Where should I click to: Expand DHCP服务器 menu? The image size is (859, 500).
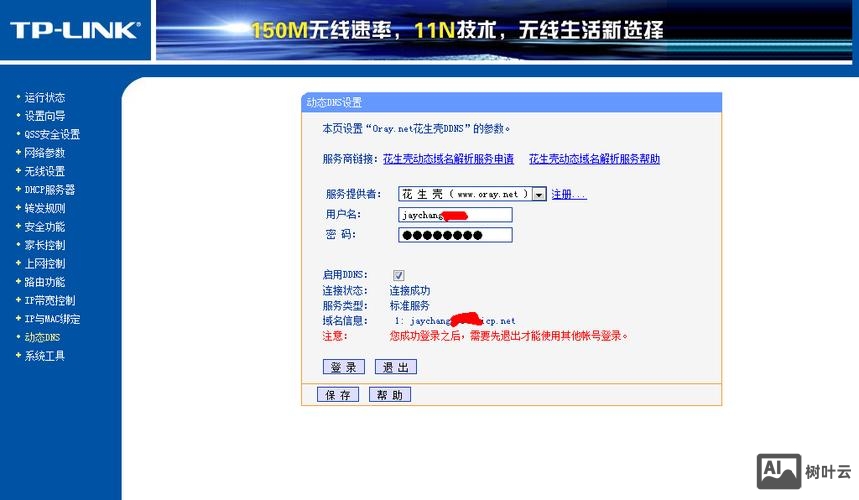point(49,189)
